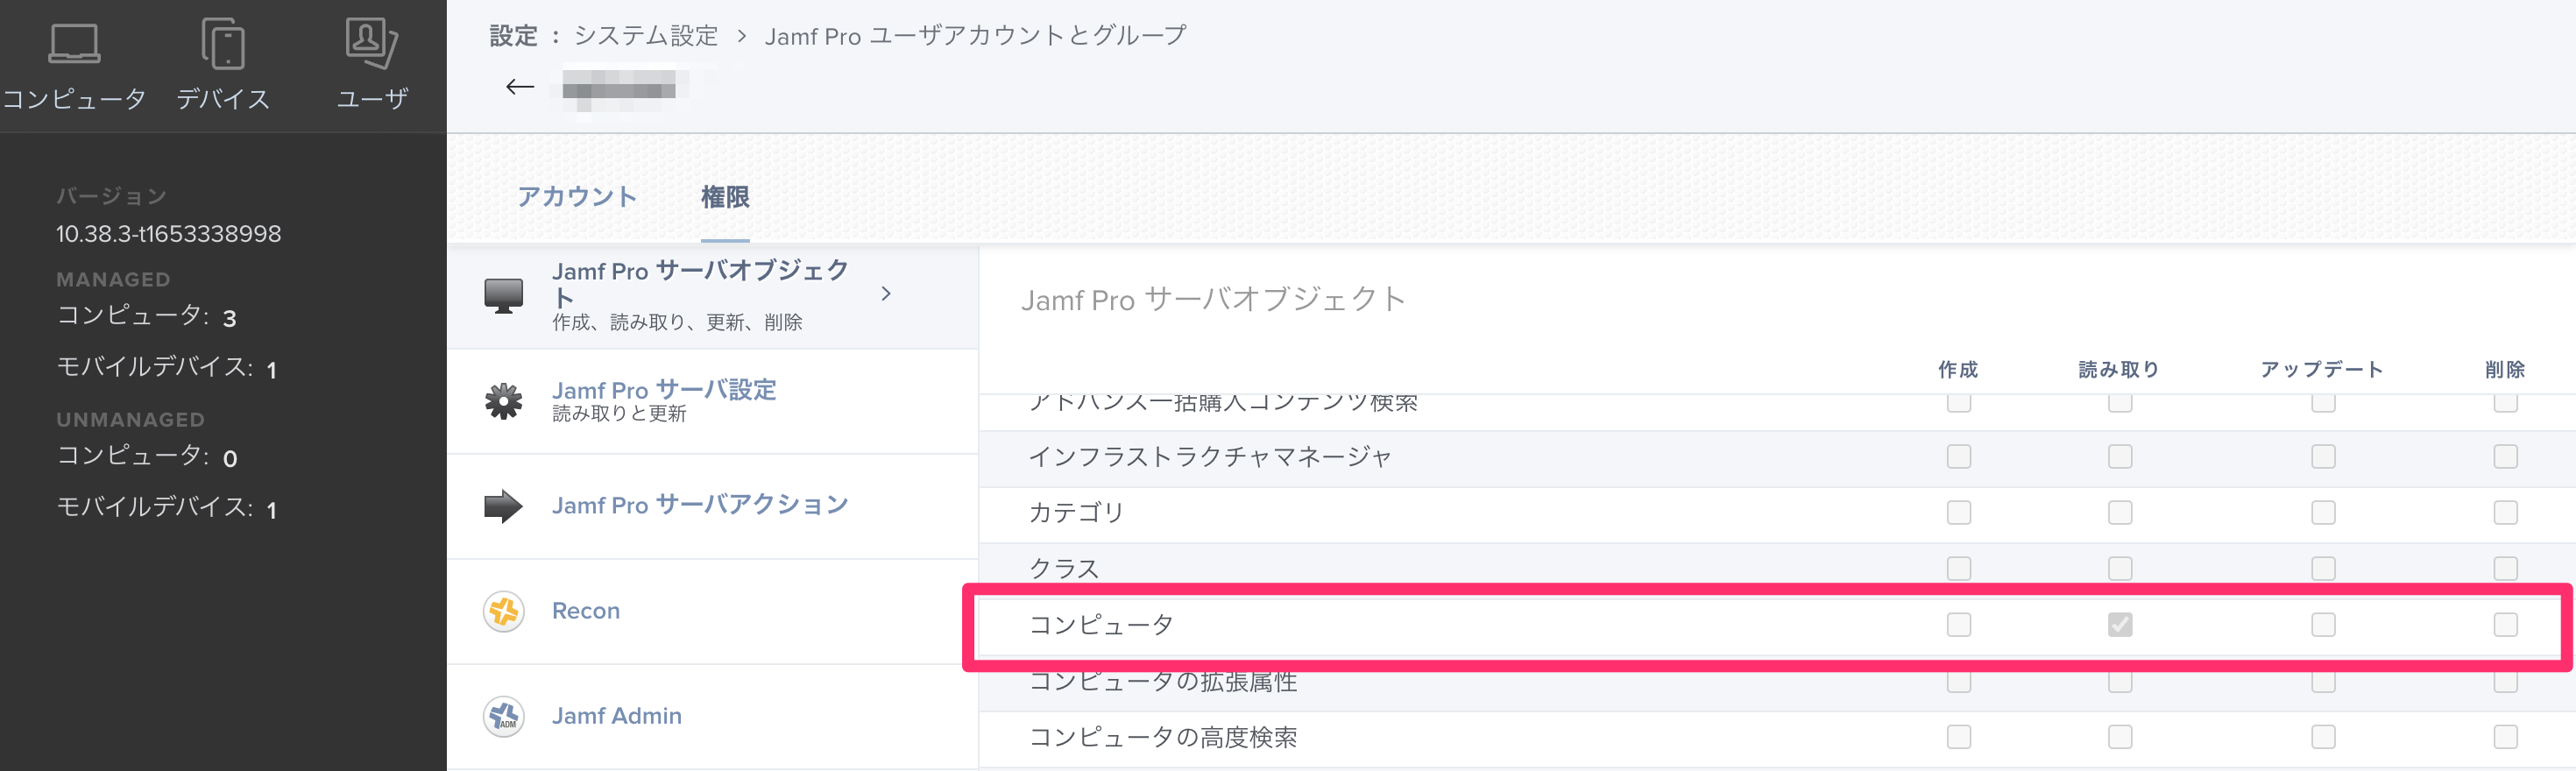Screen dimensions: 2576x771
Task: Open システム設定 from the breadcrumb
Action: coord(645,34)
